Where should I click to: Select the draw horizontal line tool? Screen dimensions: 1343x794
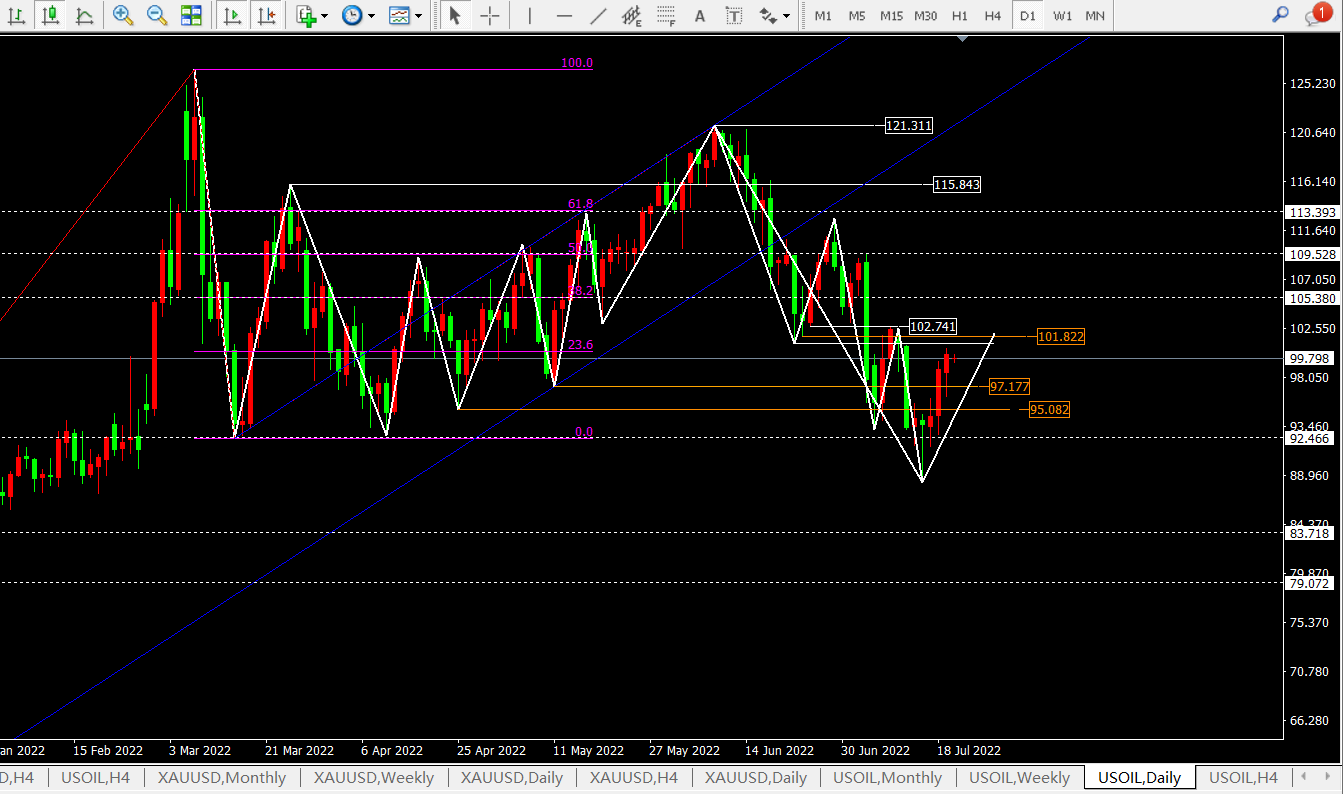(x=564, y=15)
